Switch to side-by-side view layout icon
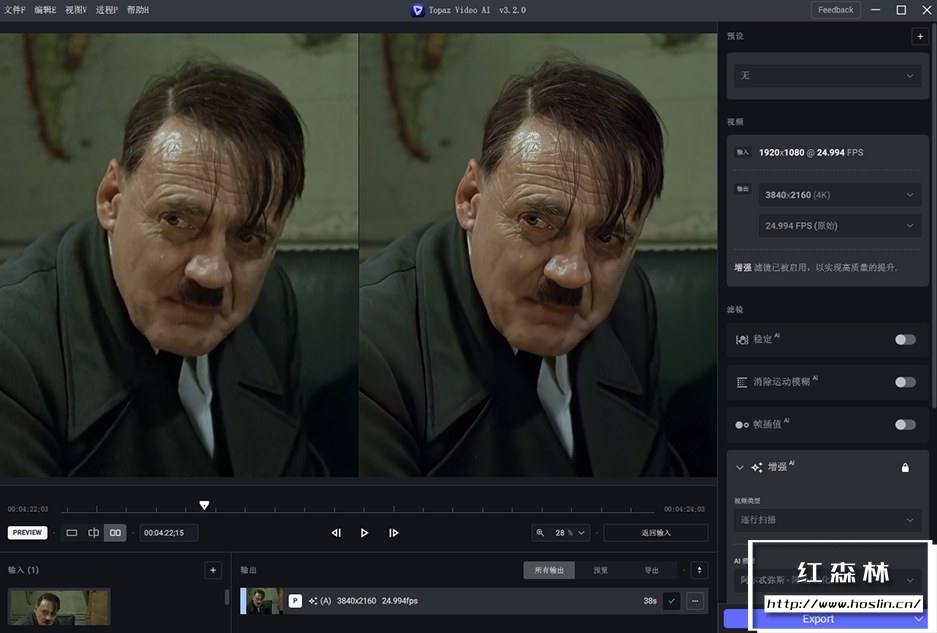 (115, 533)
